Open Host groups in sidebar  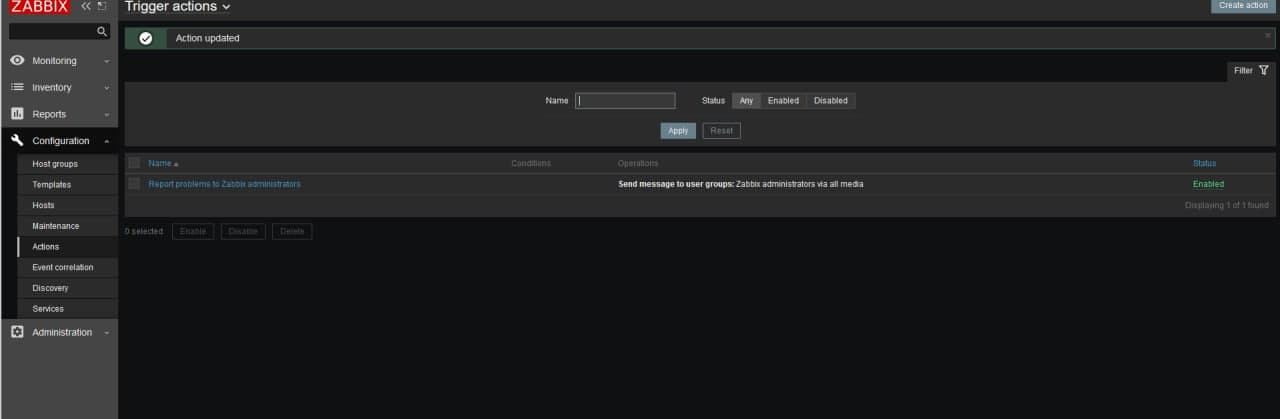[x=55, y=164]
